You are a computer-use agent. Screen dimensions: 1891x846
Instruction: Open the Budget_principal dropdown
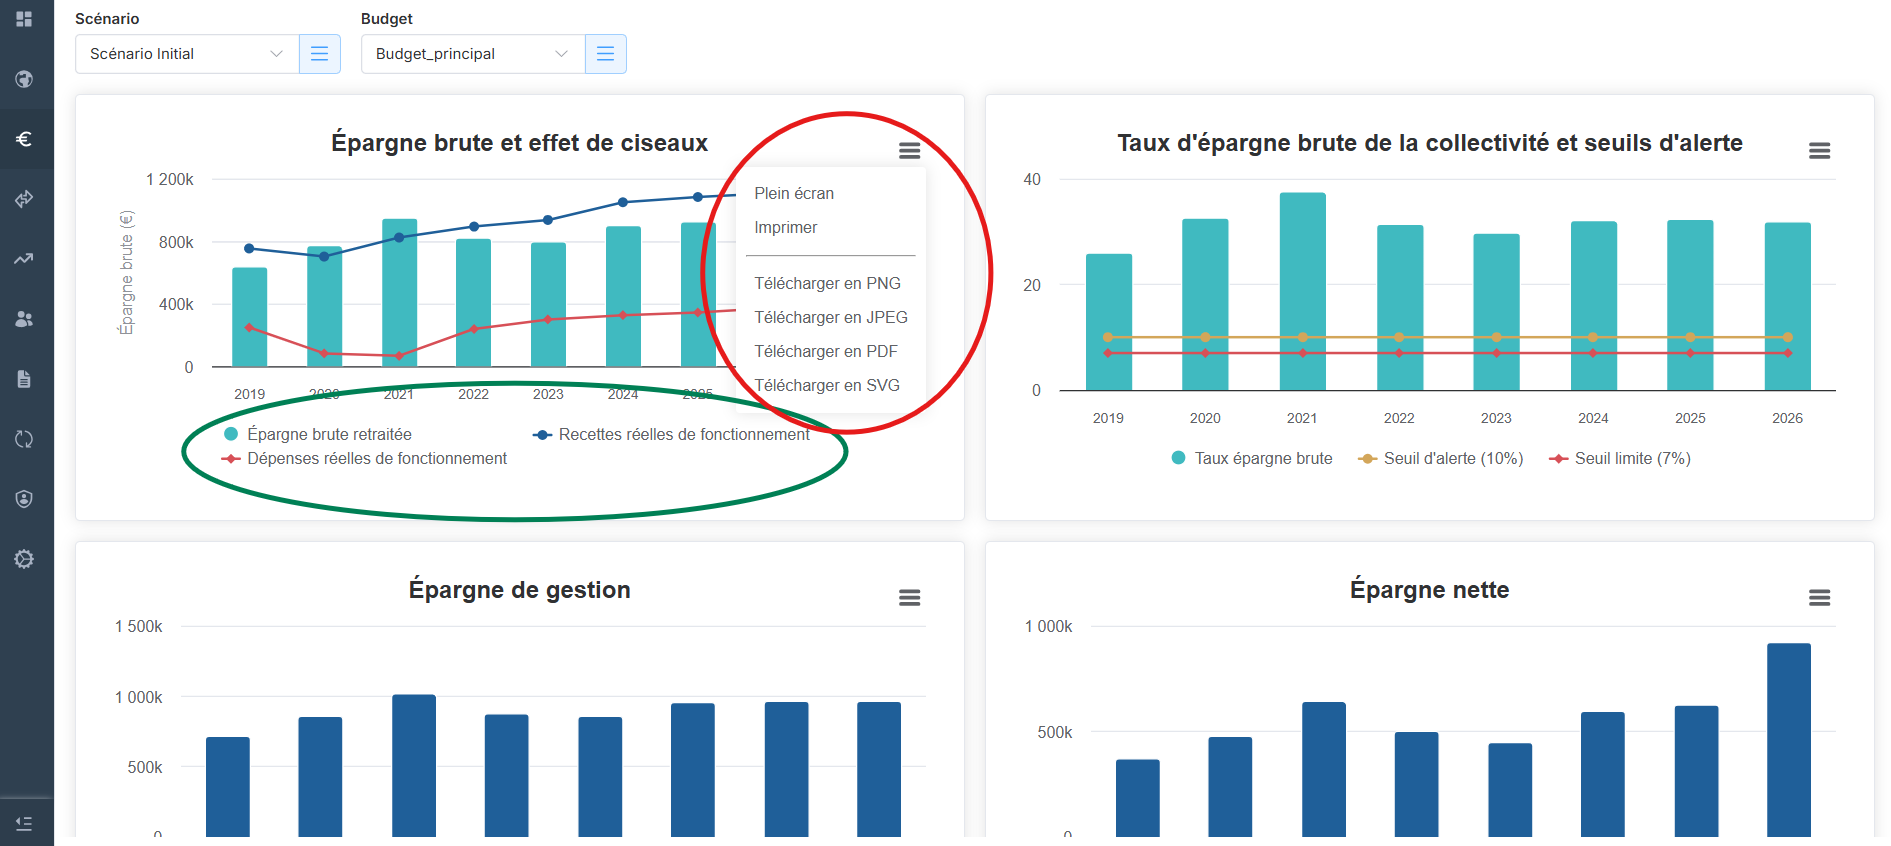coord(472,54)
